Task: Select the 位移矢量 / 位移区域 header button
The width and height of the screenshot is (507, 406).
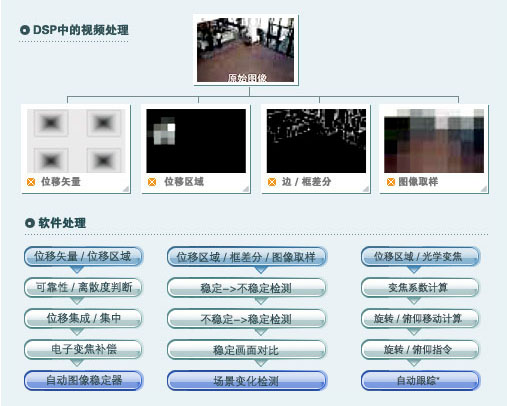Action: 83,257
